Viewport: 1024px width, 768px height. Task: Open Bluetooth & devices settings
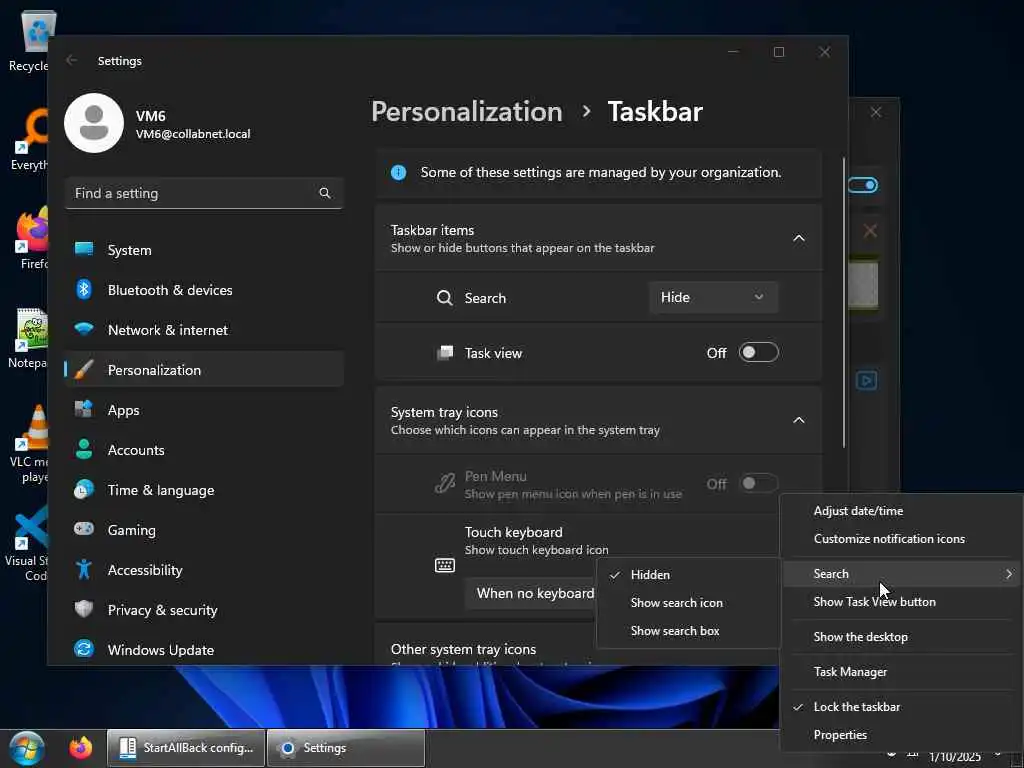click(204, 290)
